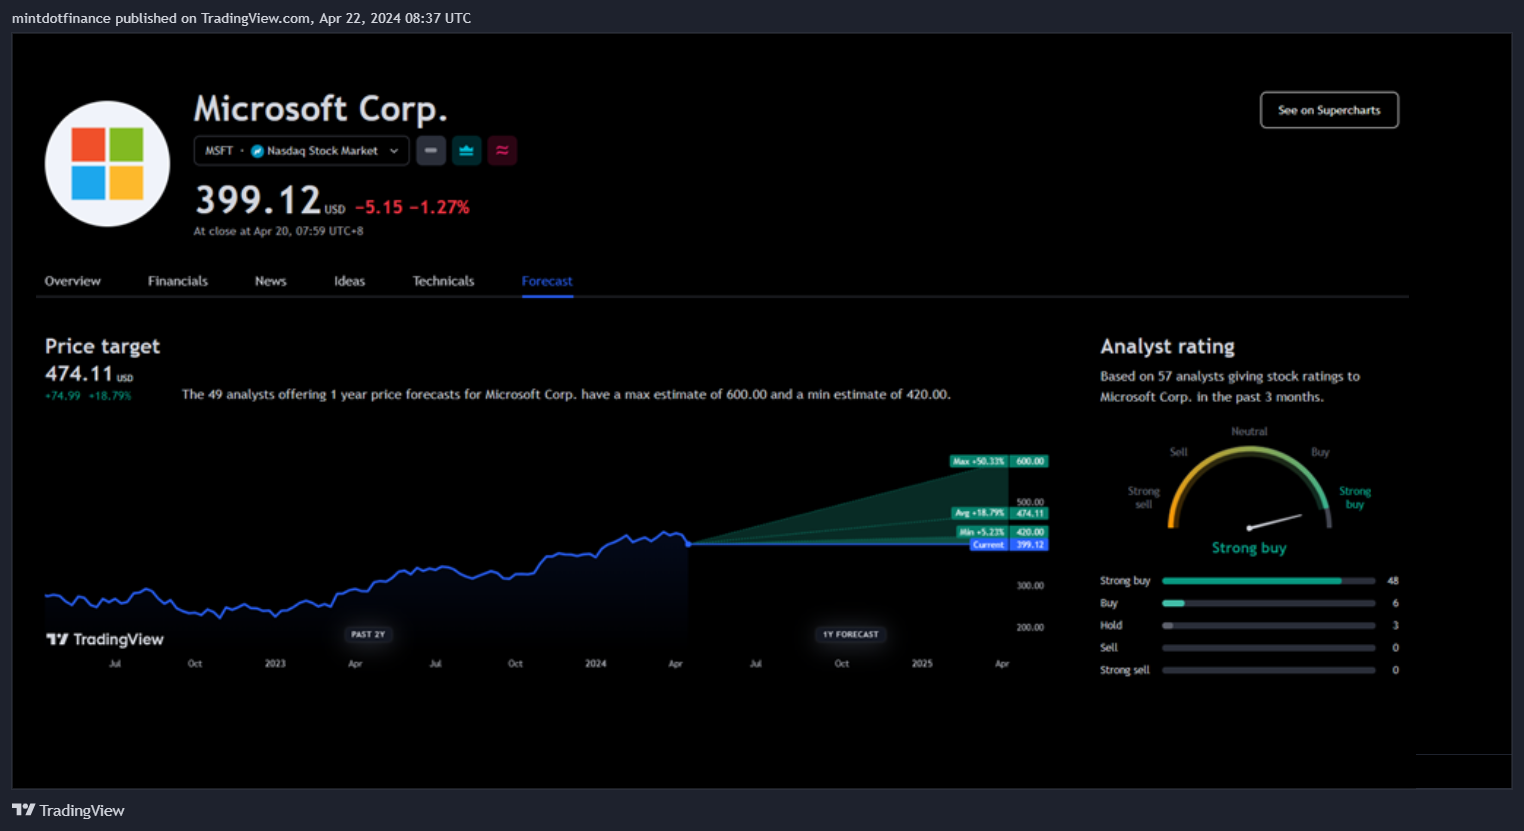Click the gray minus icon badge
The width and height of the screenshot is (1524, 831).
pos(431,151)
